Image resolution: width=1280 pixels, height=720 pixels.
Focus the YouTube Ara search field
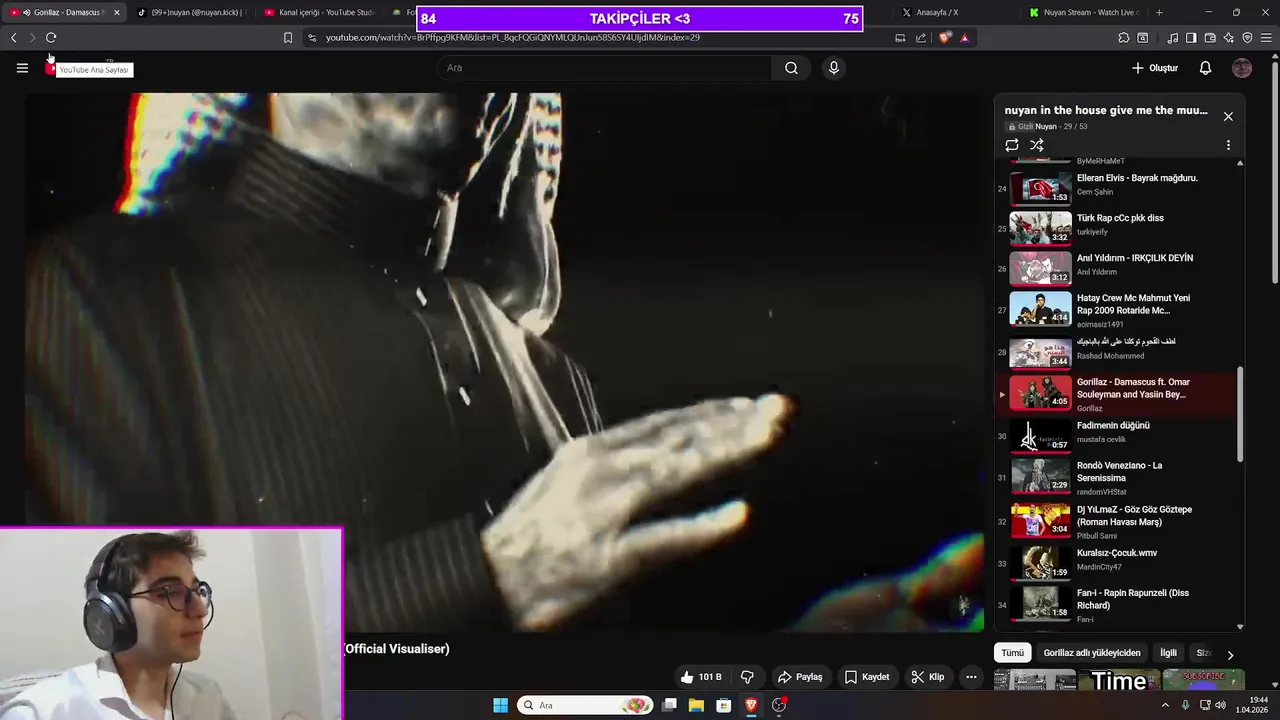tap(604, 68)
